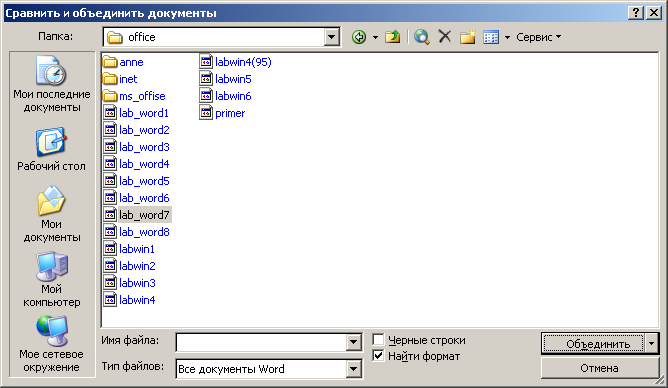Uncheck the Найти формат checkbox
Screen dimensions: 668x388
tap(378, 356)
